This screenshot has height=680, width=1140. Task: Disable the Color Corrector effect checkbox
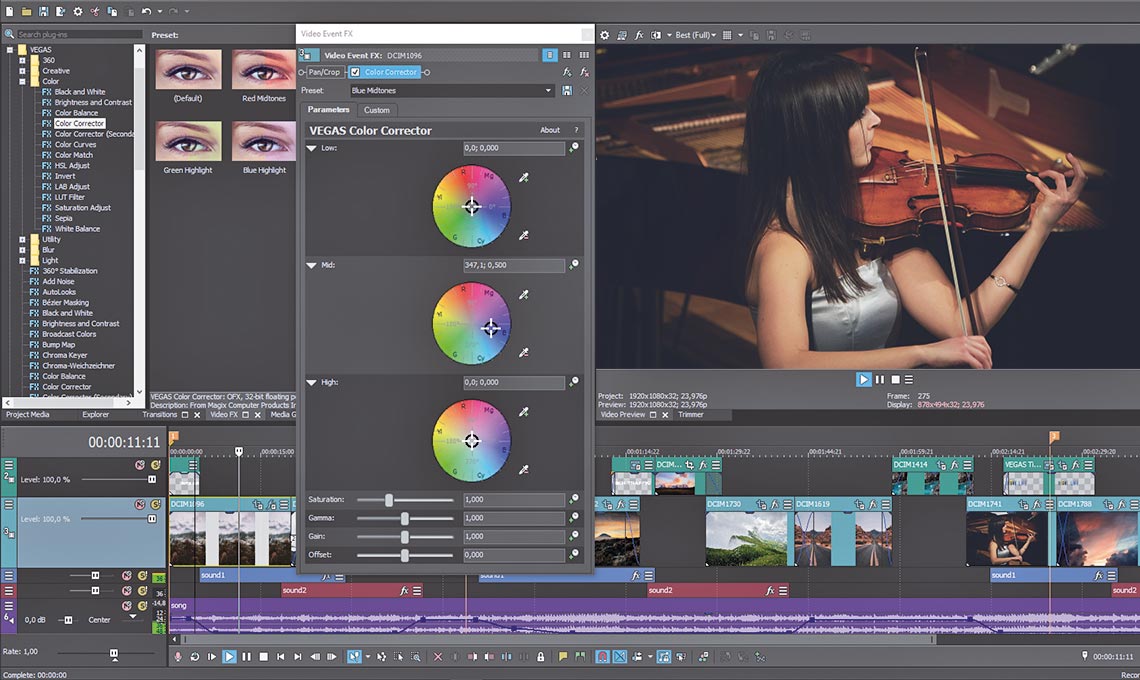tap(355, 72)
